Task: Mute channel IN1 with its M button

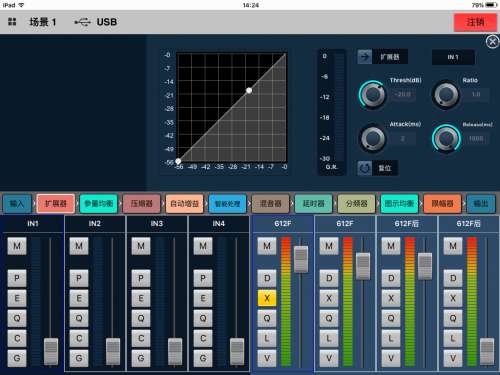Action: pyautogui.click(x=17, y=246)
